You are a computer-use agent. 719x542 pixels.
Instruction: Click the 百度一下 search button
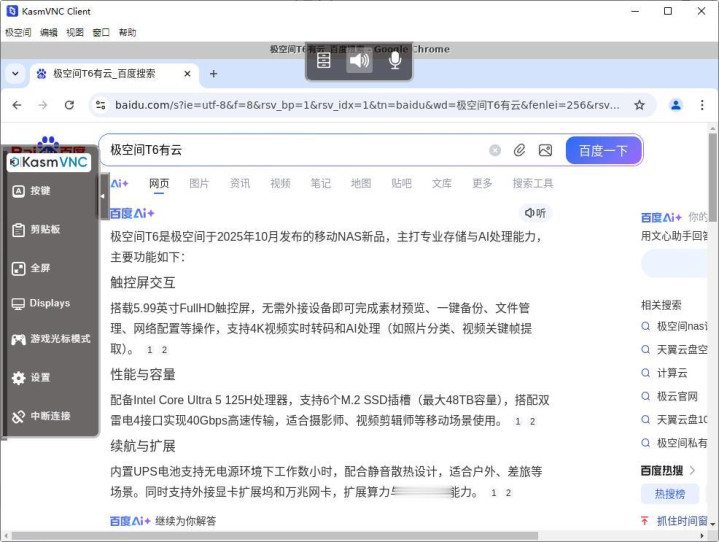603,150
